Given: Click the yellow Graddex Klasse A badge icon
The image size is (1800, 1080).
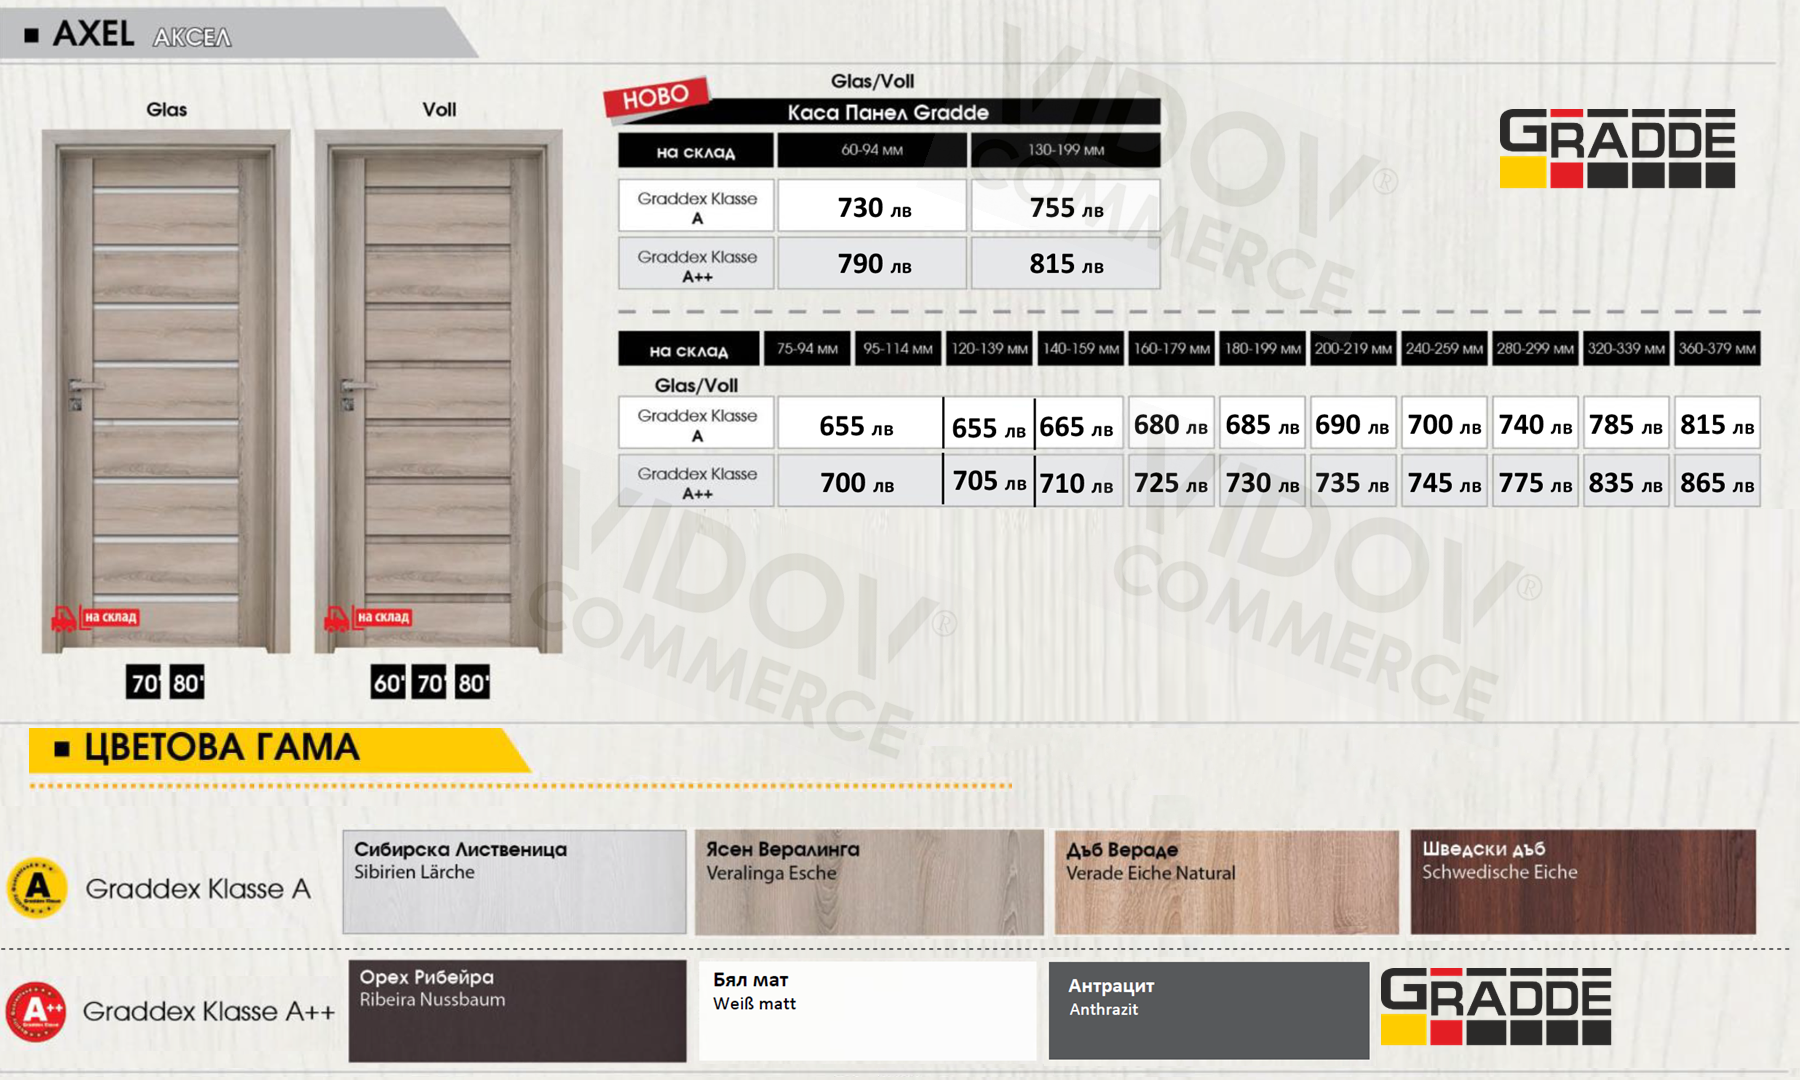Looking at the screenshot, I should tap(37, 887).
